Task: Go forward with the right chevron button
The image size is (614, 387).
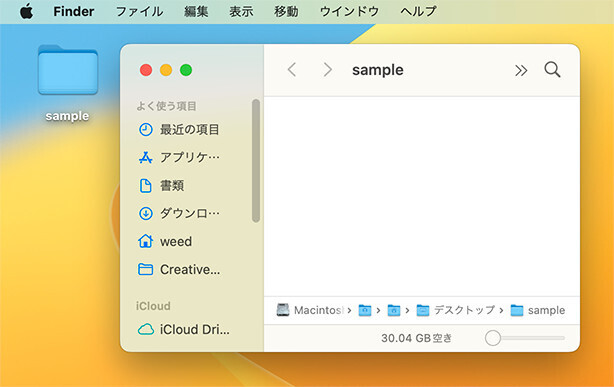Action: click(327, 70)
